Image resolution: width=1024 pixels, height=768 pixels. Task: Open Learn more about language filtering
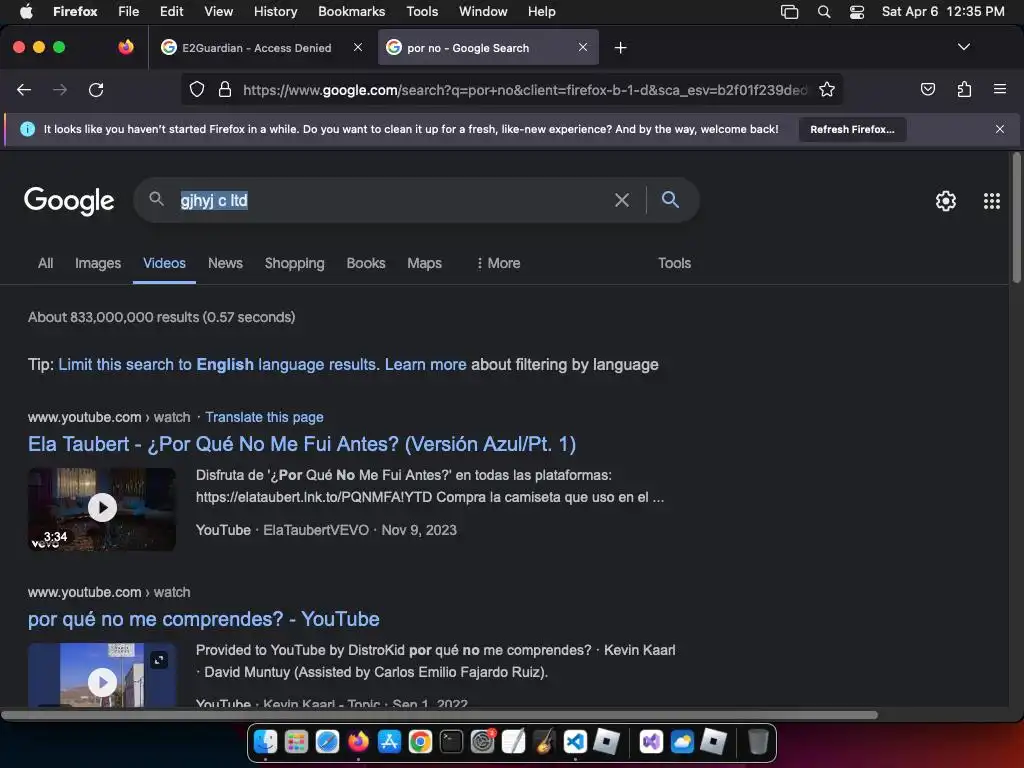(x=426, y=364)
